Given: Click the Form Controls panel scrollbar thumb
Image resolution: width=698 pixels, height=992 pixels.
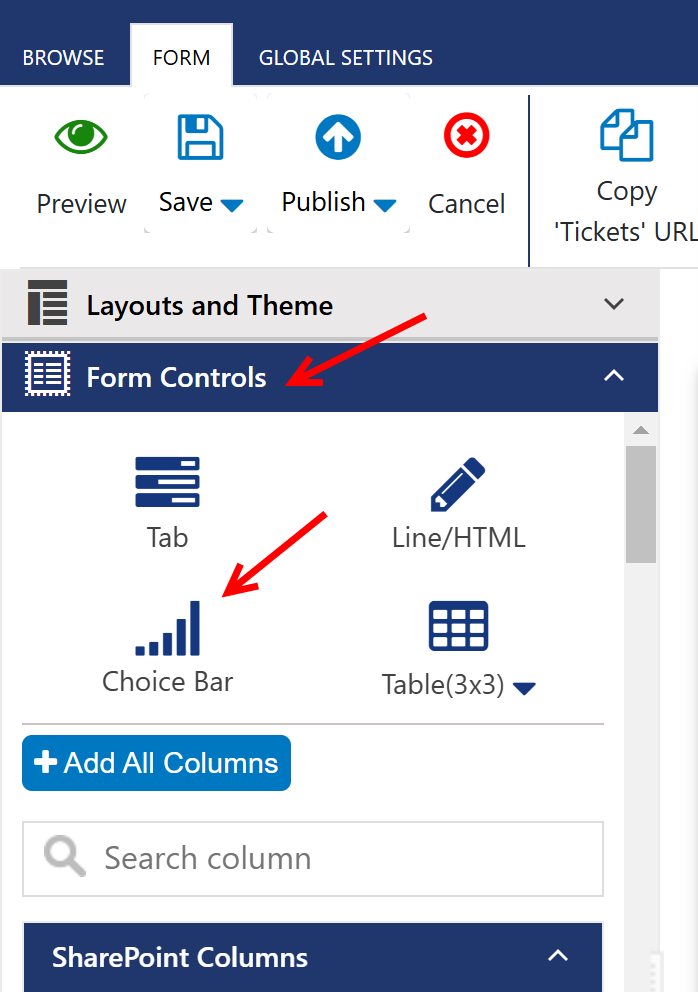Looking at the screenshot, I should [641, 503].
